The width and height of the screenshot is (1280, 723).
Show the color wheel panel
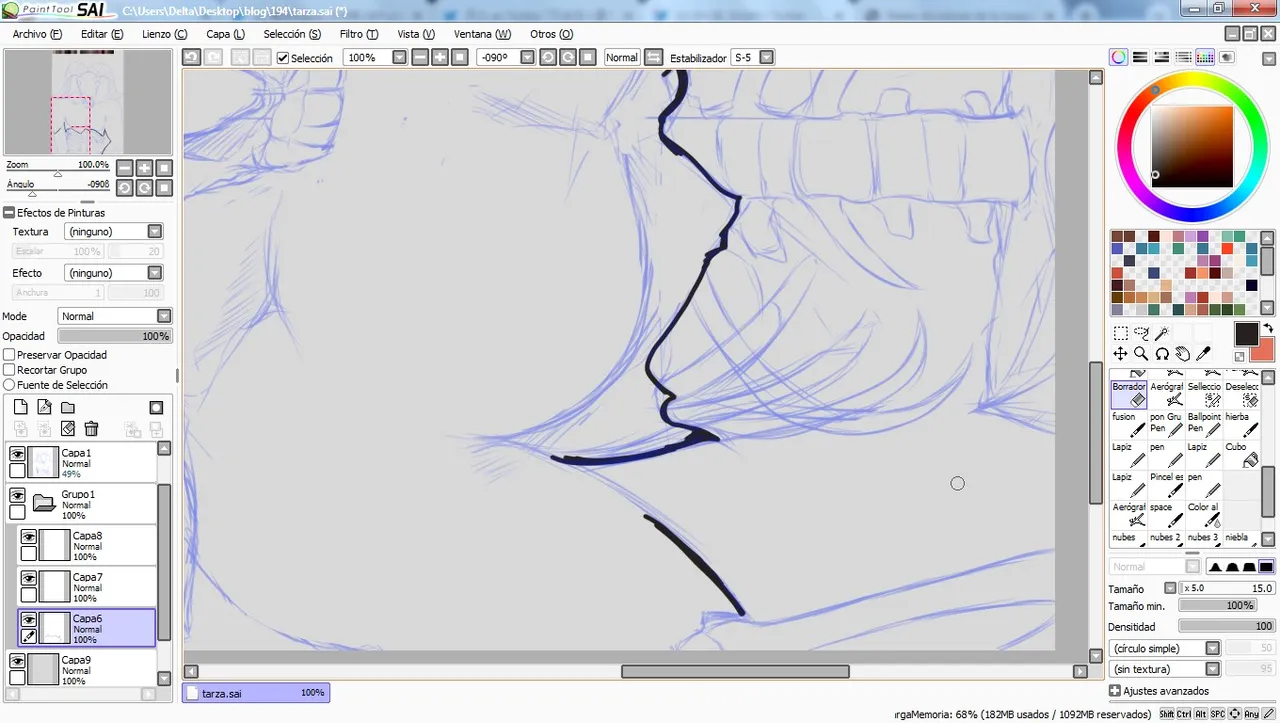pos(1118,57)
